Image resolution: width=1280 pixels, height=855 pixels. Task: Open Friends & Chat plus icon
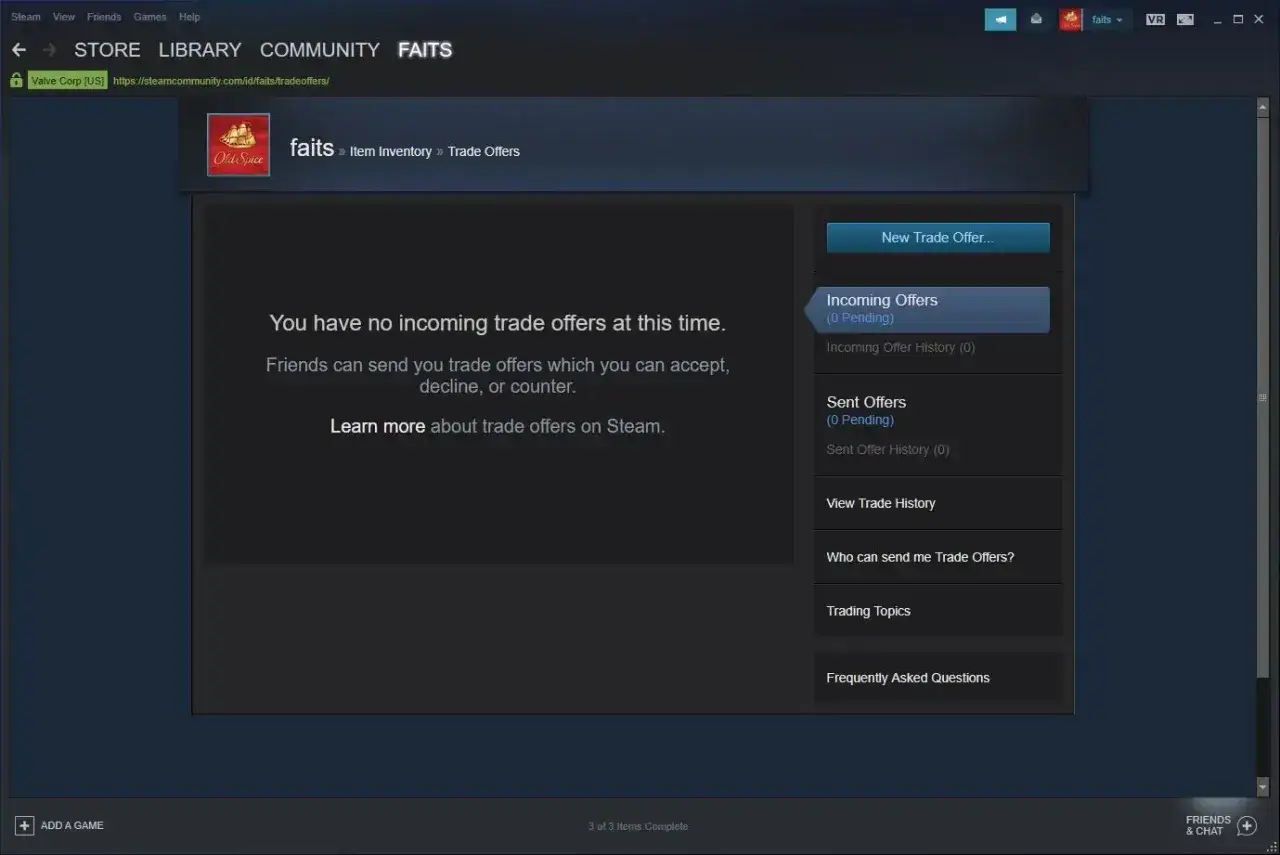[1247, 826]
